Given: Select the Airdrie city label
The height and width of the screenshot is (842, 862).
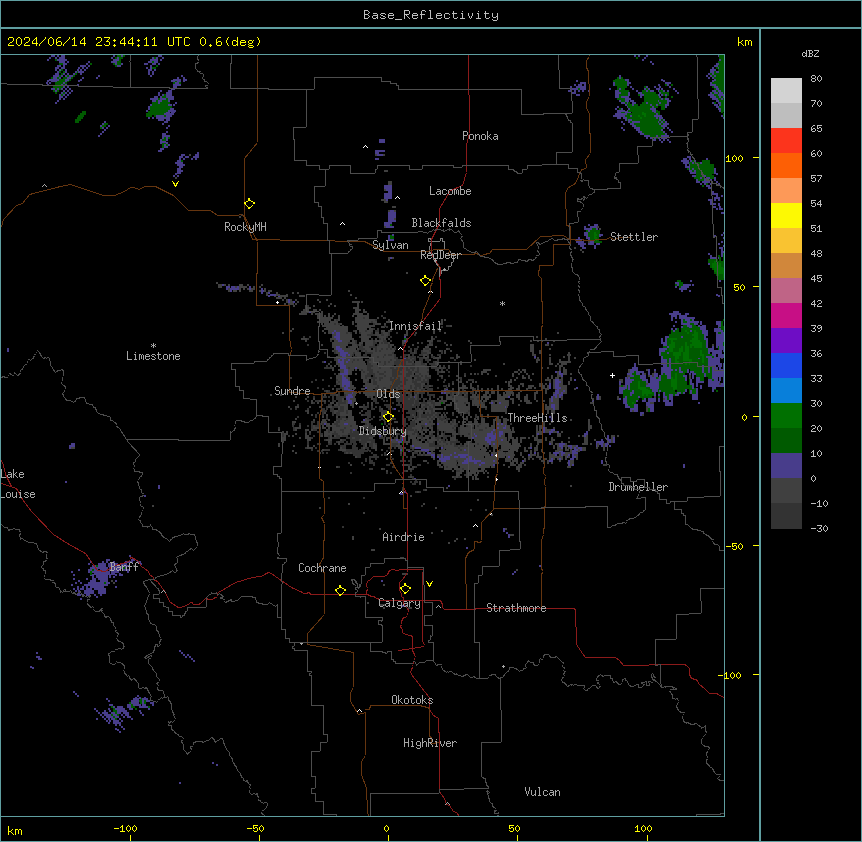Looking at the screenshot, I should click(404, 537).
